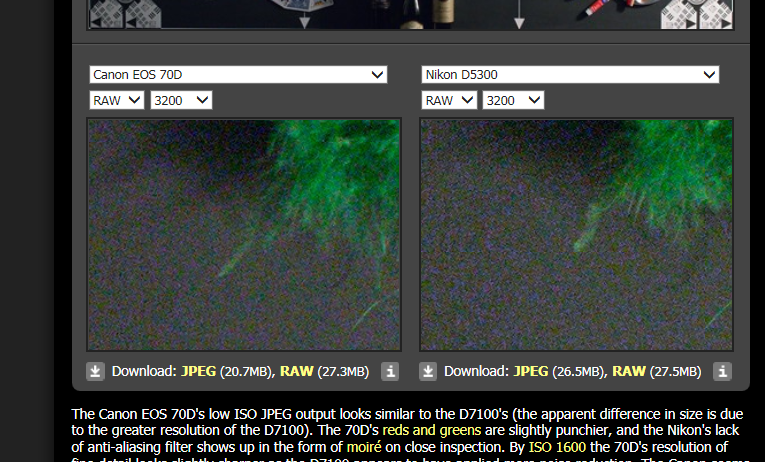This screenshot has height=462, width=765.
Task: Change the RAW format under Canon EOS 70D
Action: coord(117,100)
